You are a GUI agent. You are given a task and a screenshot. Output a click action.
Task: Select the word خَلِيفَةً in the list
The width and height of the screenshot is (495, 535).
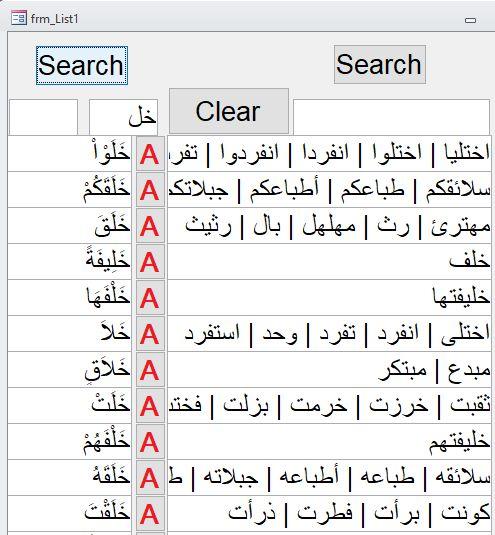point(108,260)
